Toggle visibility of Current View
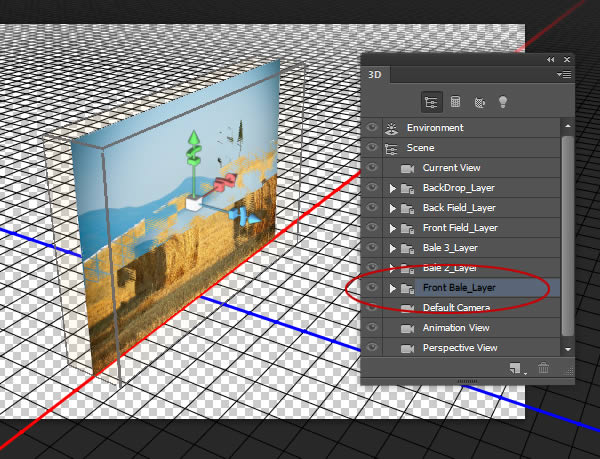The width and height of the screenshot is (600, 459). tap(372, 167)
